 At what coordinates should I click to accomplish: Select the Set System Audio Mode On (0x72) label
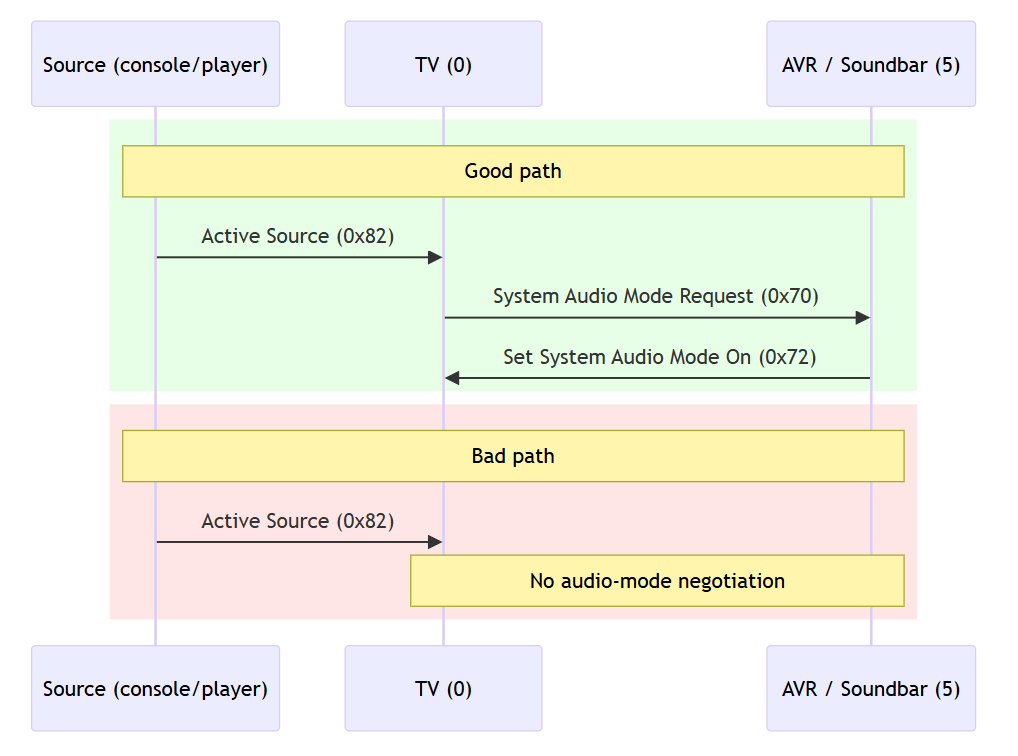pyautogui.click(x=659, y=357)
